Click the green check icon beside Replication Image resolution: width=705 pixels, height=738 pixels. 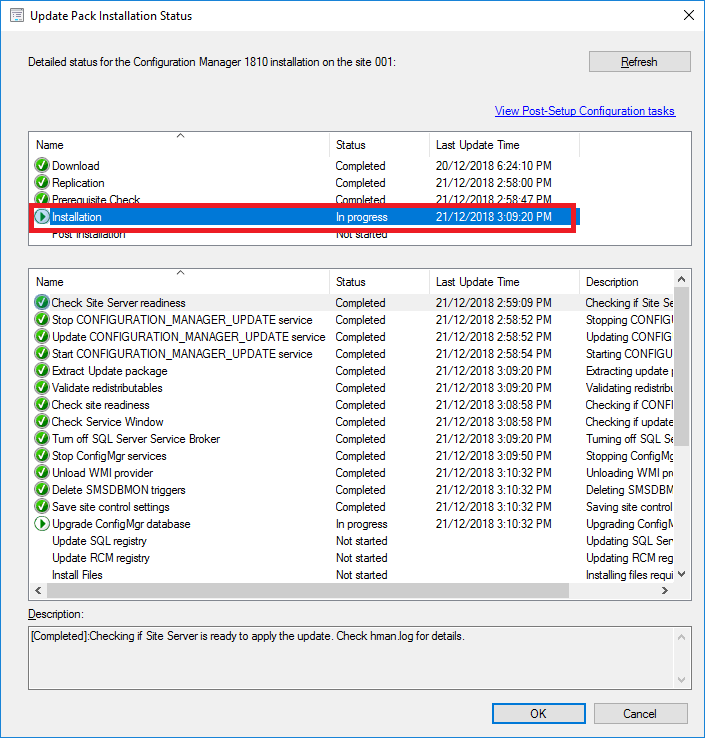point(42,183)
